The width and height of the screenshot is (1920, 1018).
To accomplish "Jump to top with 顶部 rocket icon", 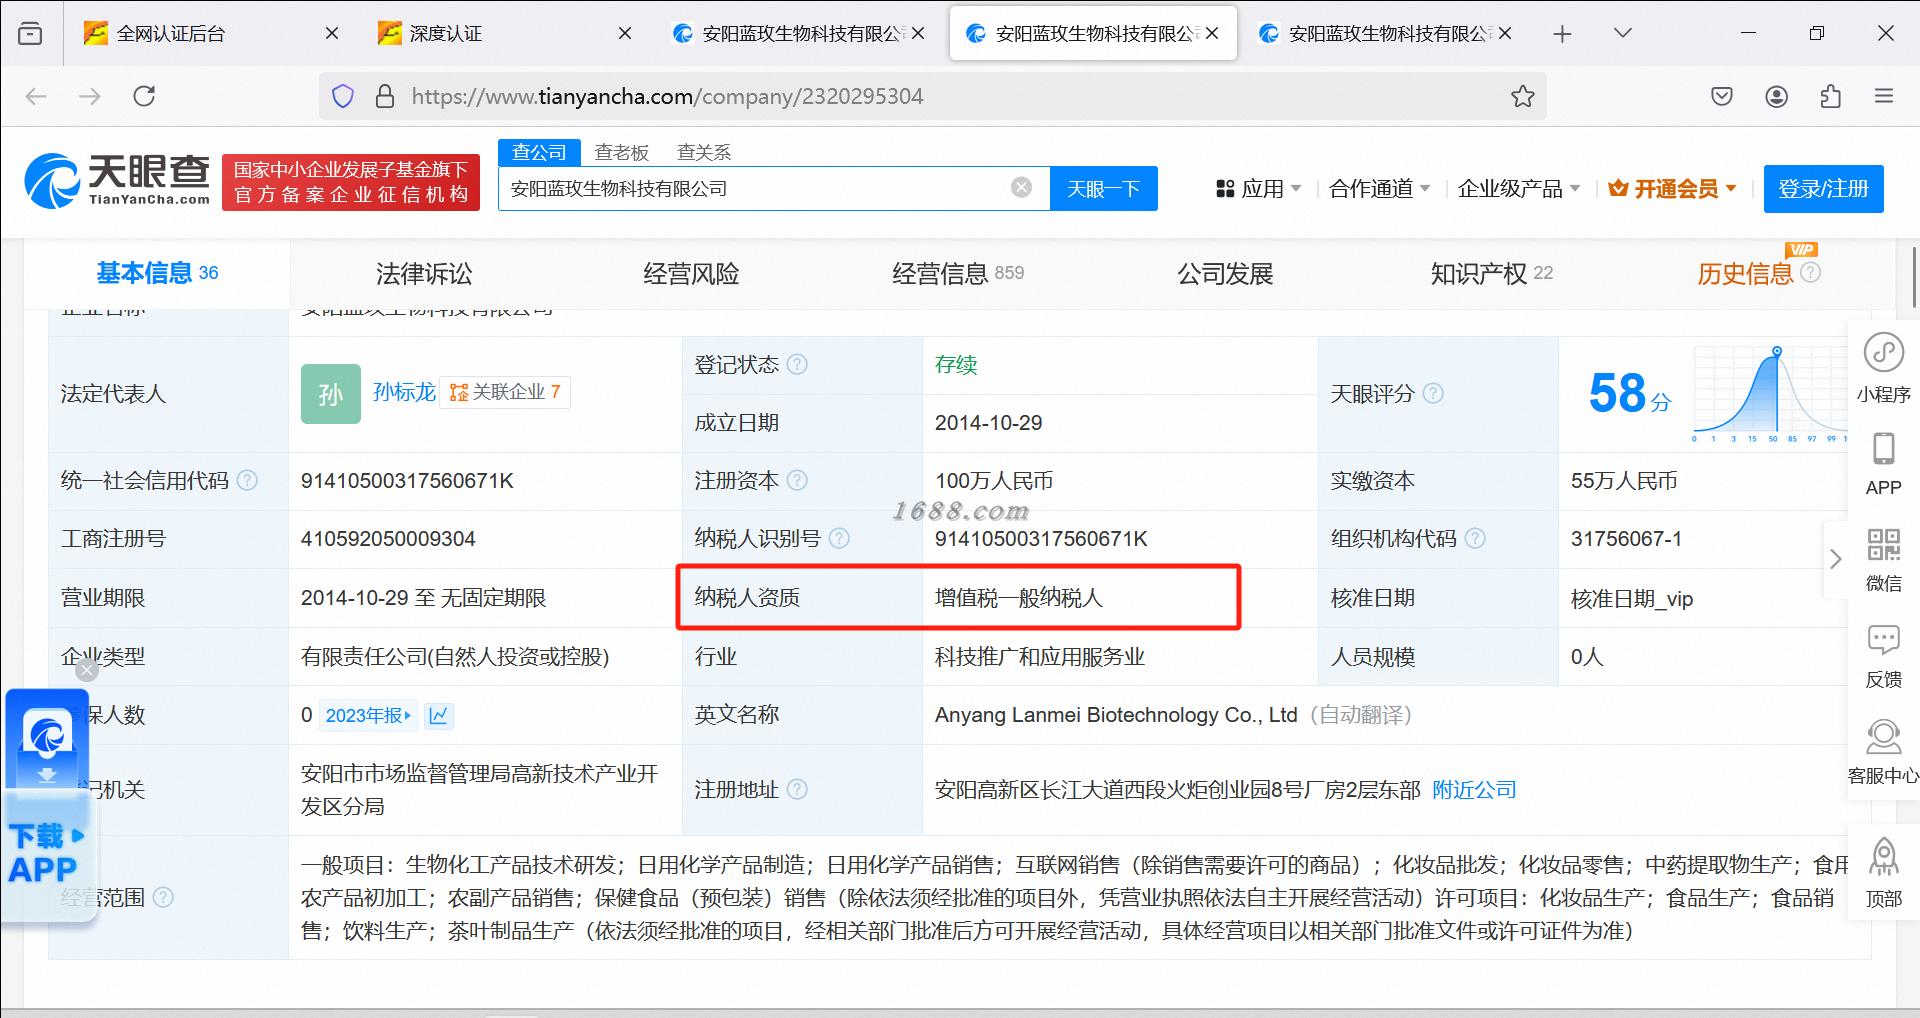I will pos(1884,872).
